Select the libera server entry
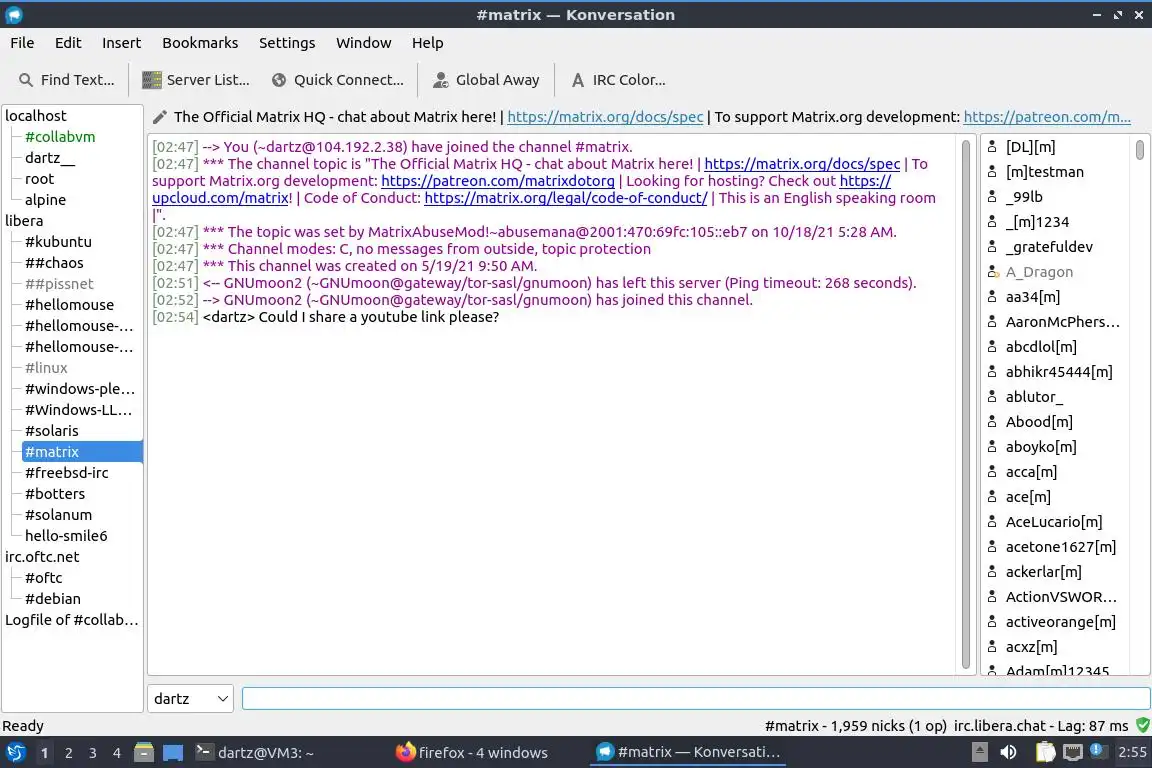The width and height of the screenshot is (1152, 768). (x=24, y=220)
